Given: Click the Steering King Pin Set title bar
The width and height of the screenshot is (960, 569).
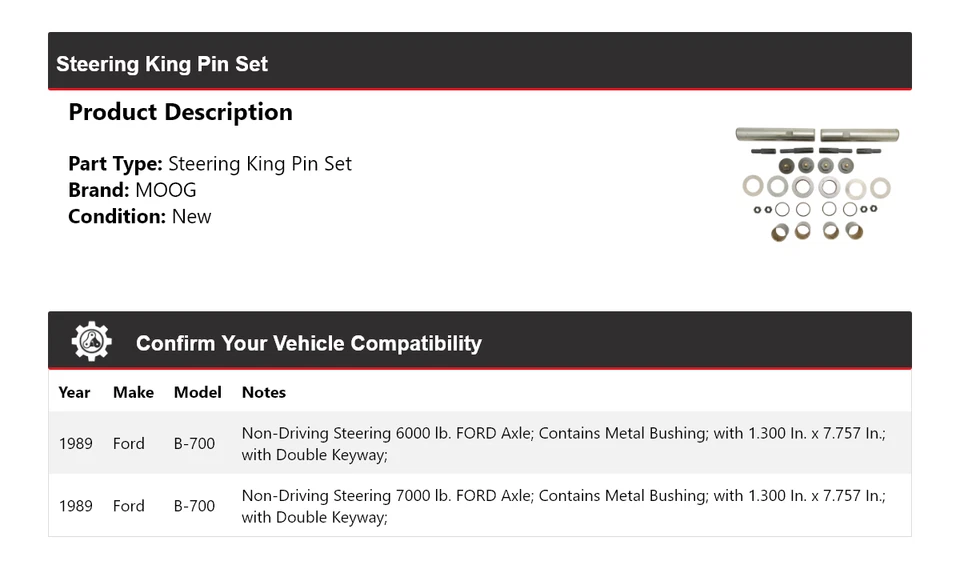Looking at the screenshot, I should point(162,64).
